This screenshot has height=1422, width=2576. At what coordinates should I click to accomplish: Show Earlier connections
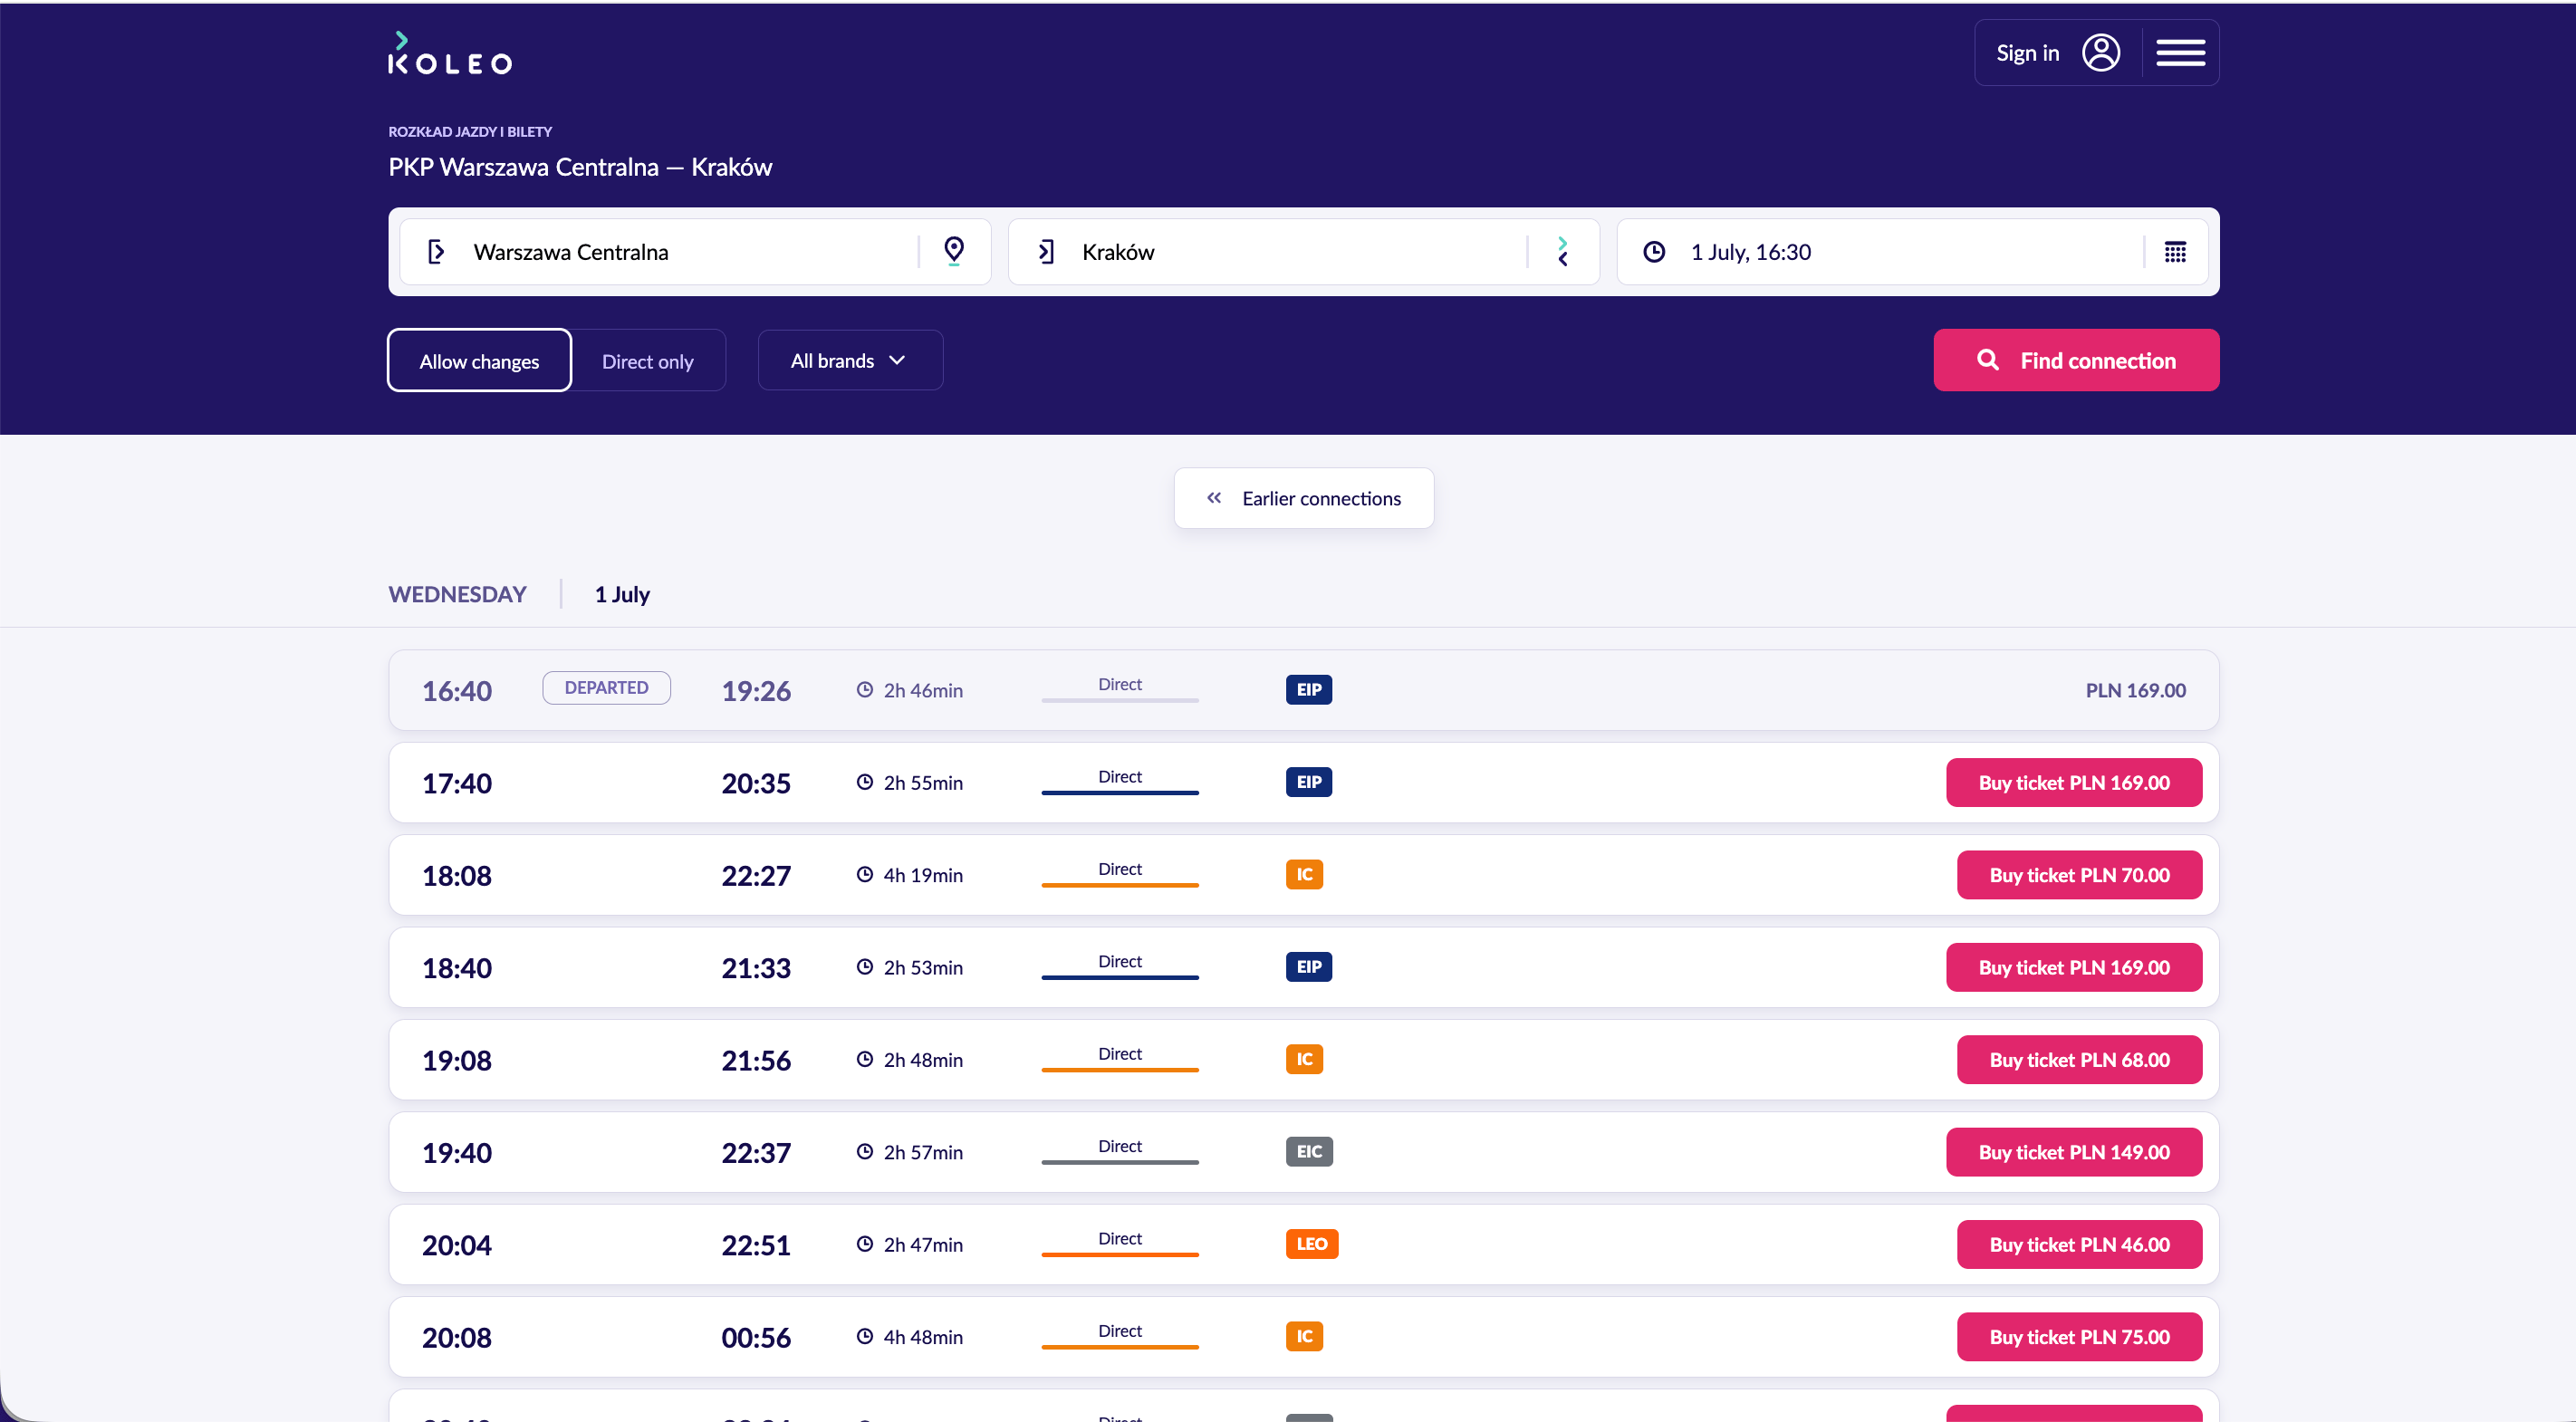1303,498
